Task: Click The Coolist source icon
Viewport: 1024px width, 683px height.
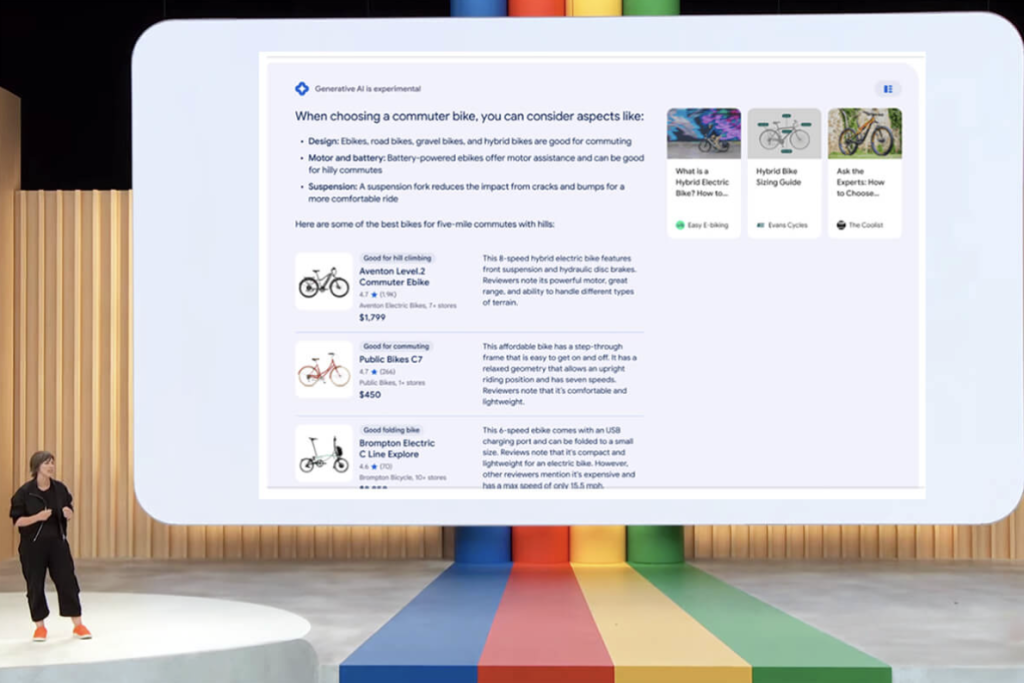Action: point(841,225)
